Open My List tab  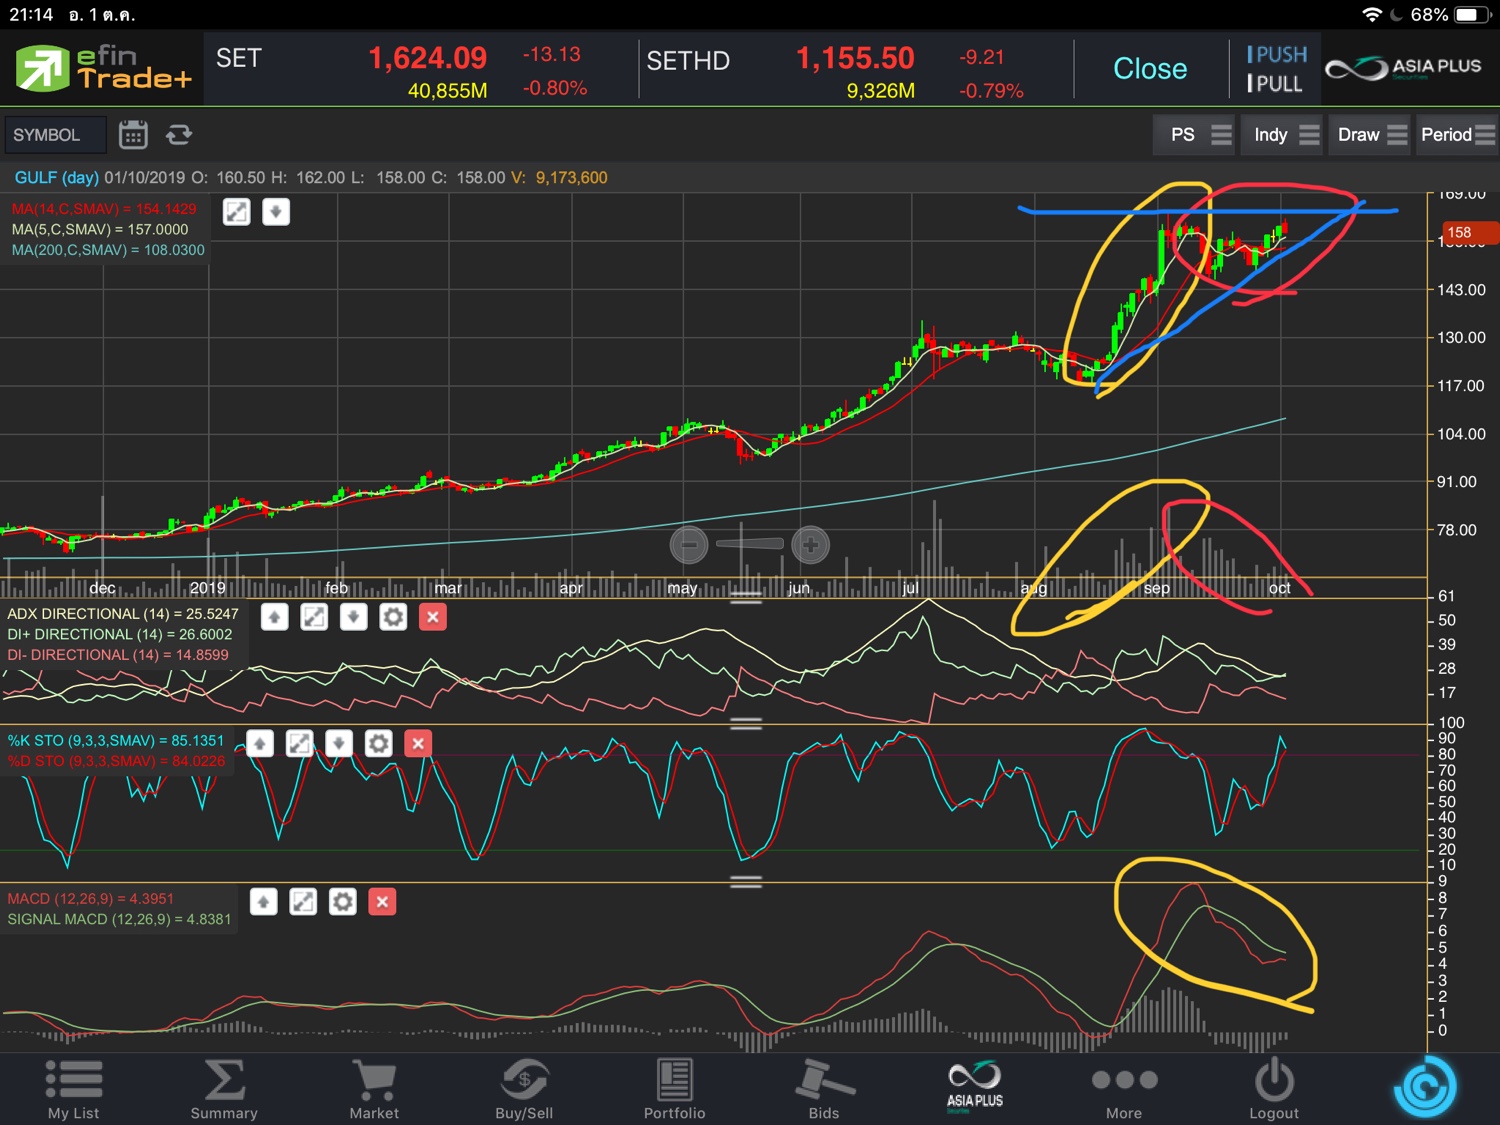[74, 1089]
